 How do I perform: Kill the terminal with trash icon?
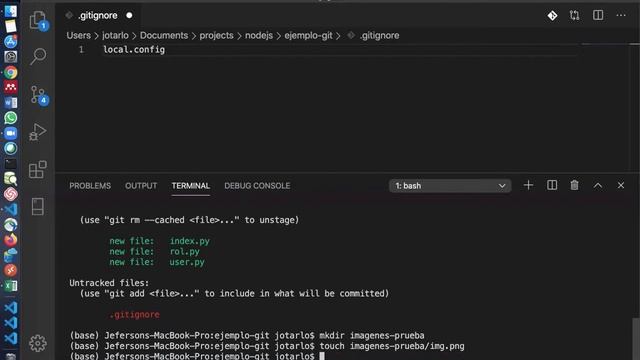click(574, 185)
